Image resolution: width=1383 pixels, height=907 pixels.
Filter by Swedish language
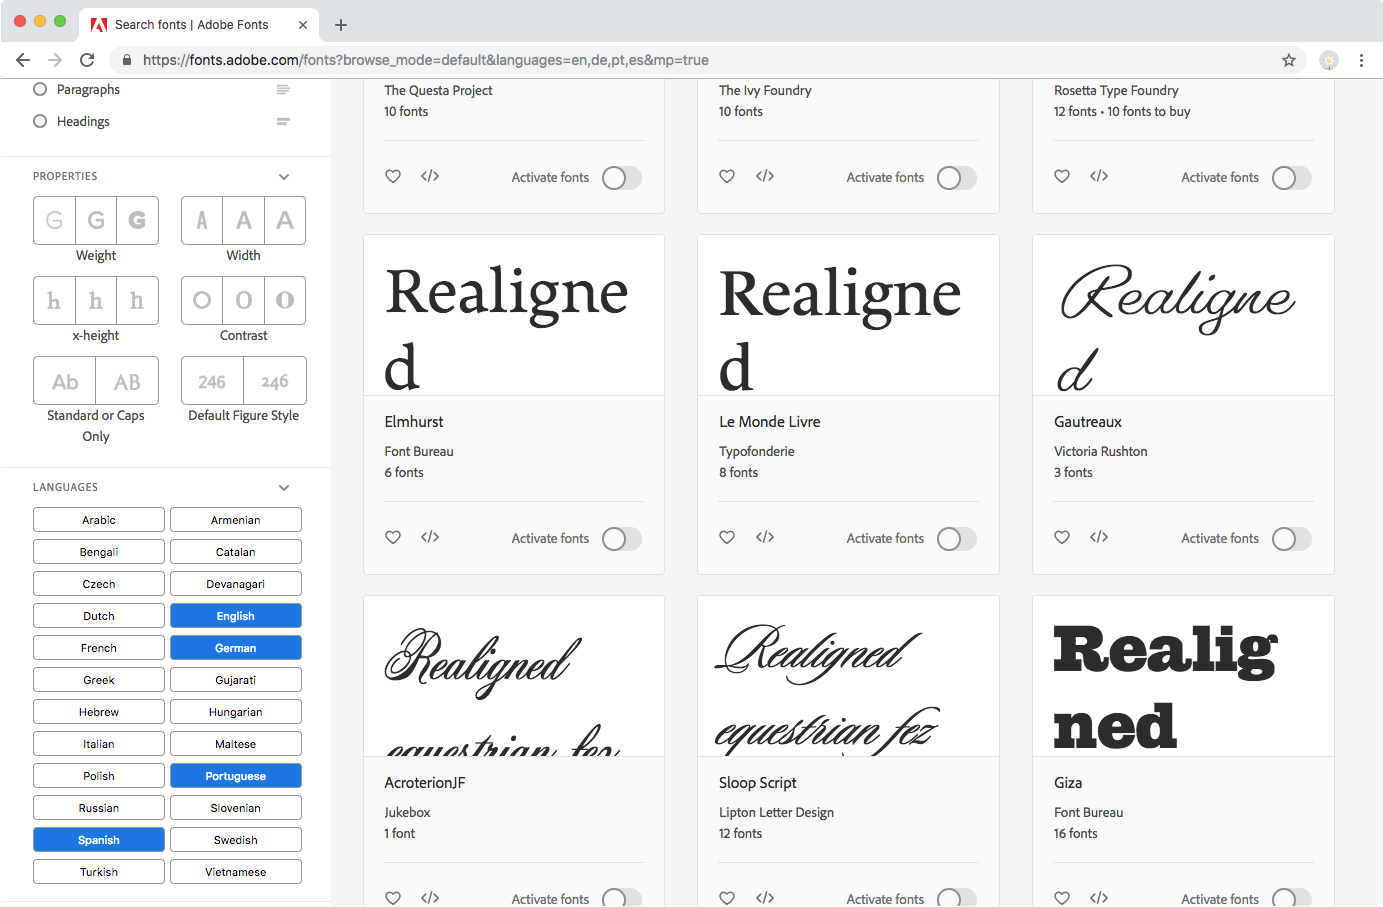(236, 840)
